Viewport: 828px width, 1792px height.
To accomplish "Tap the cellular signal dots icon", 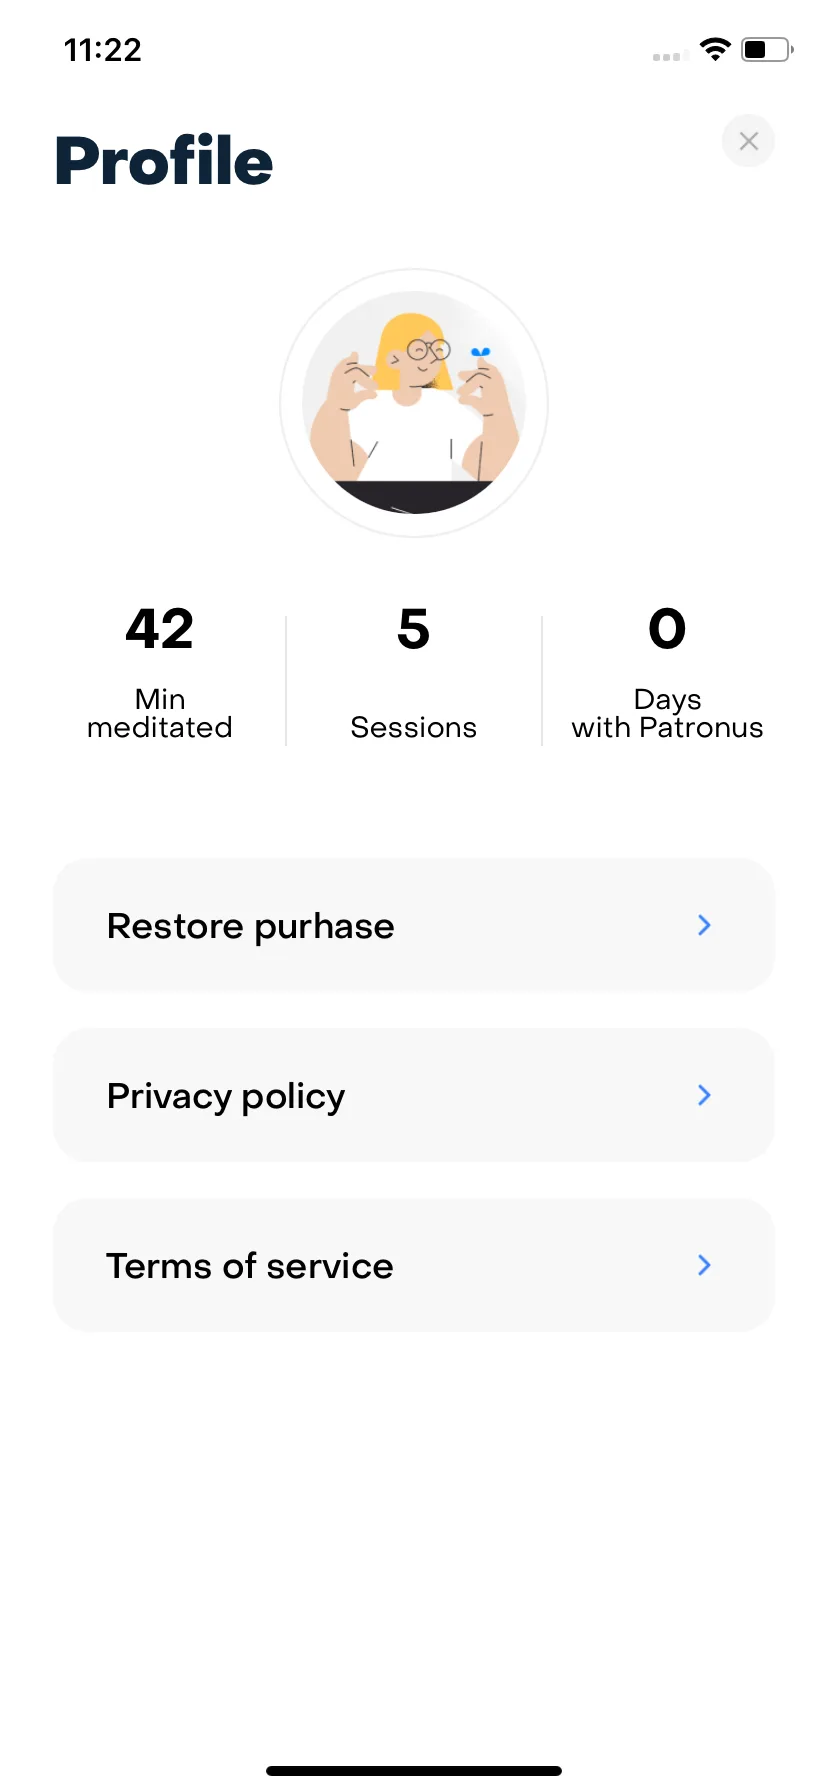I will (x=670, y=57).
